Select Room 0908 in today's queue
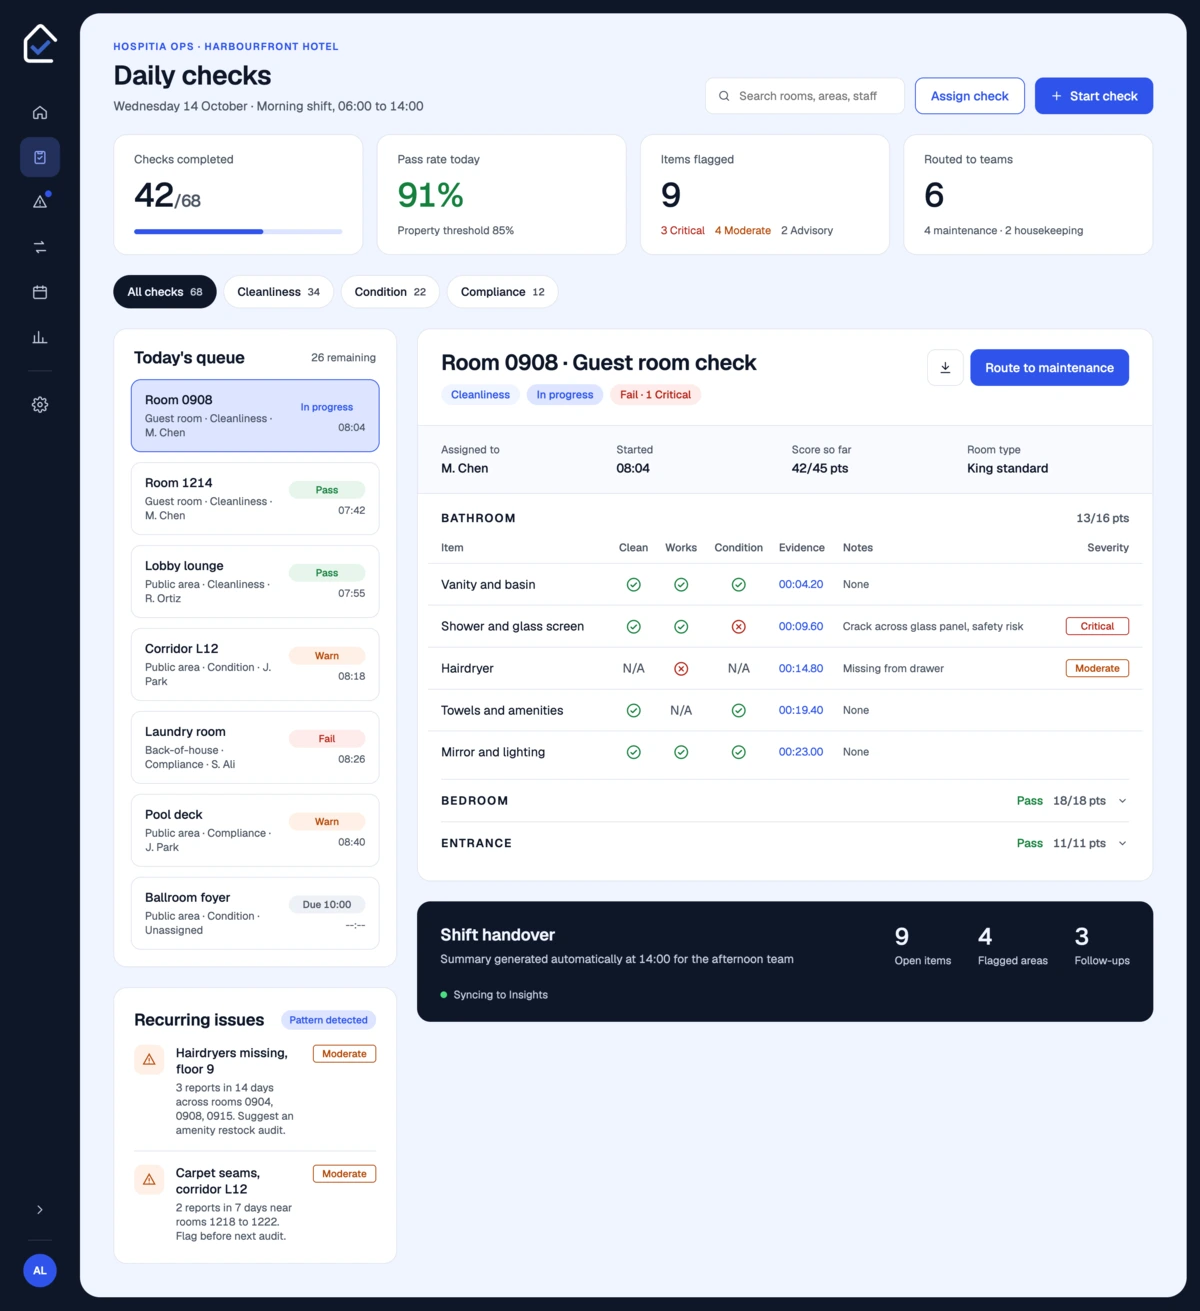Image resolution: width=1200 pixels, height=1311 pixels. pos(255,416)
